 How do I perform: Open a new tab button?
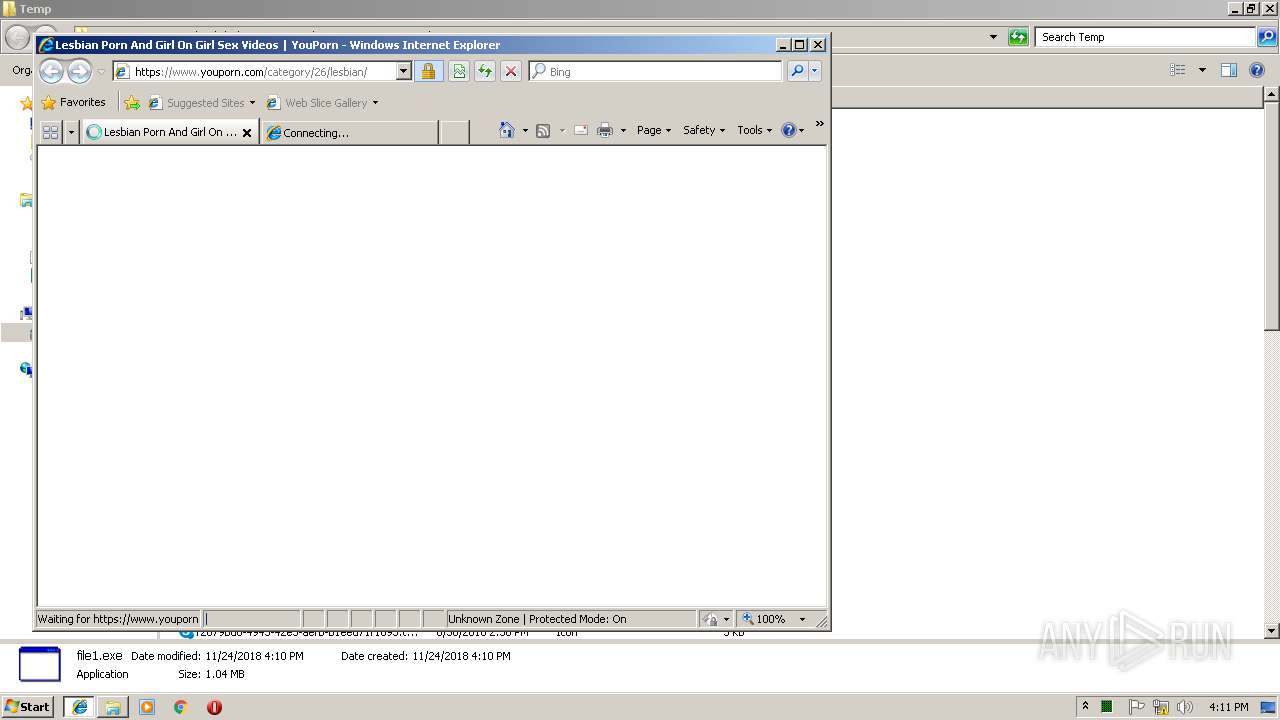tap(455, 132)
